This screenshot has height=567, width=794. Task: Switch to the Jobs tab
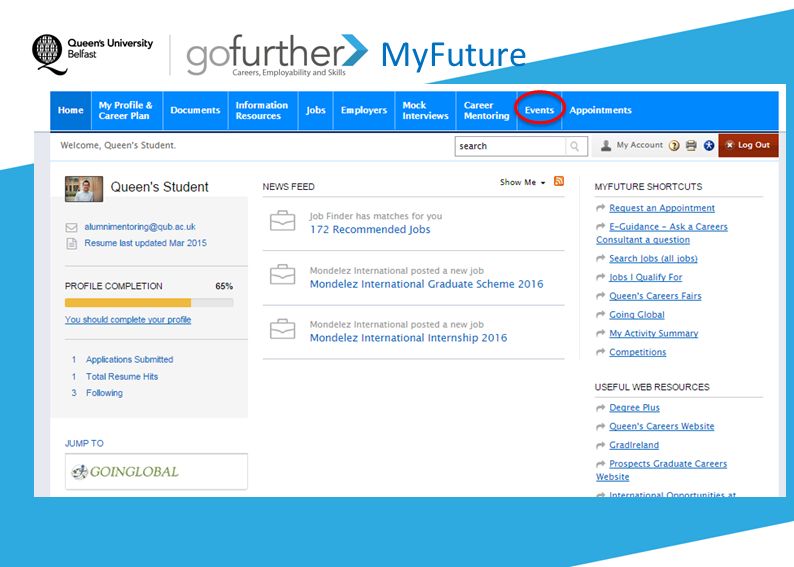click(x=315, y=110)
